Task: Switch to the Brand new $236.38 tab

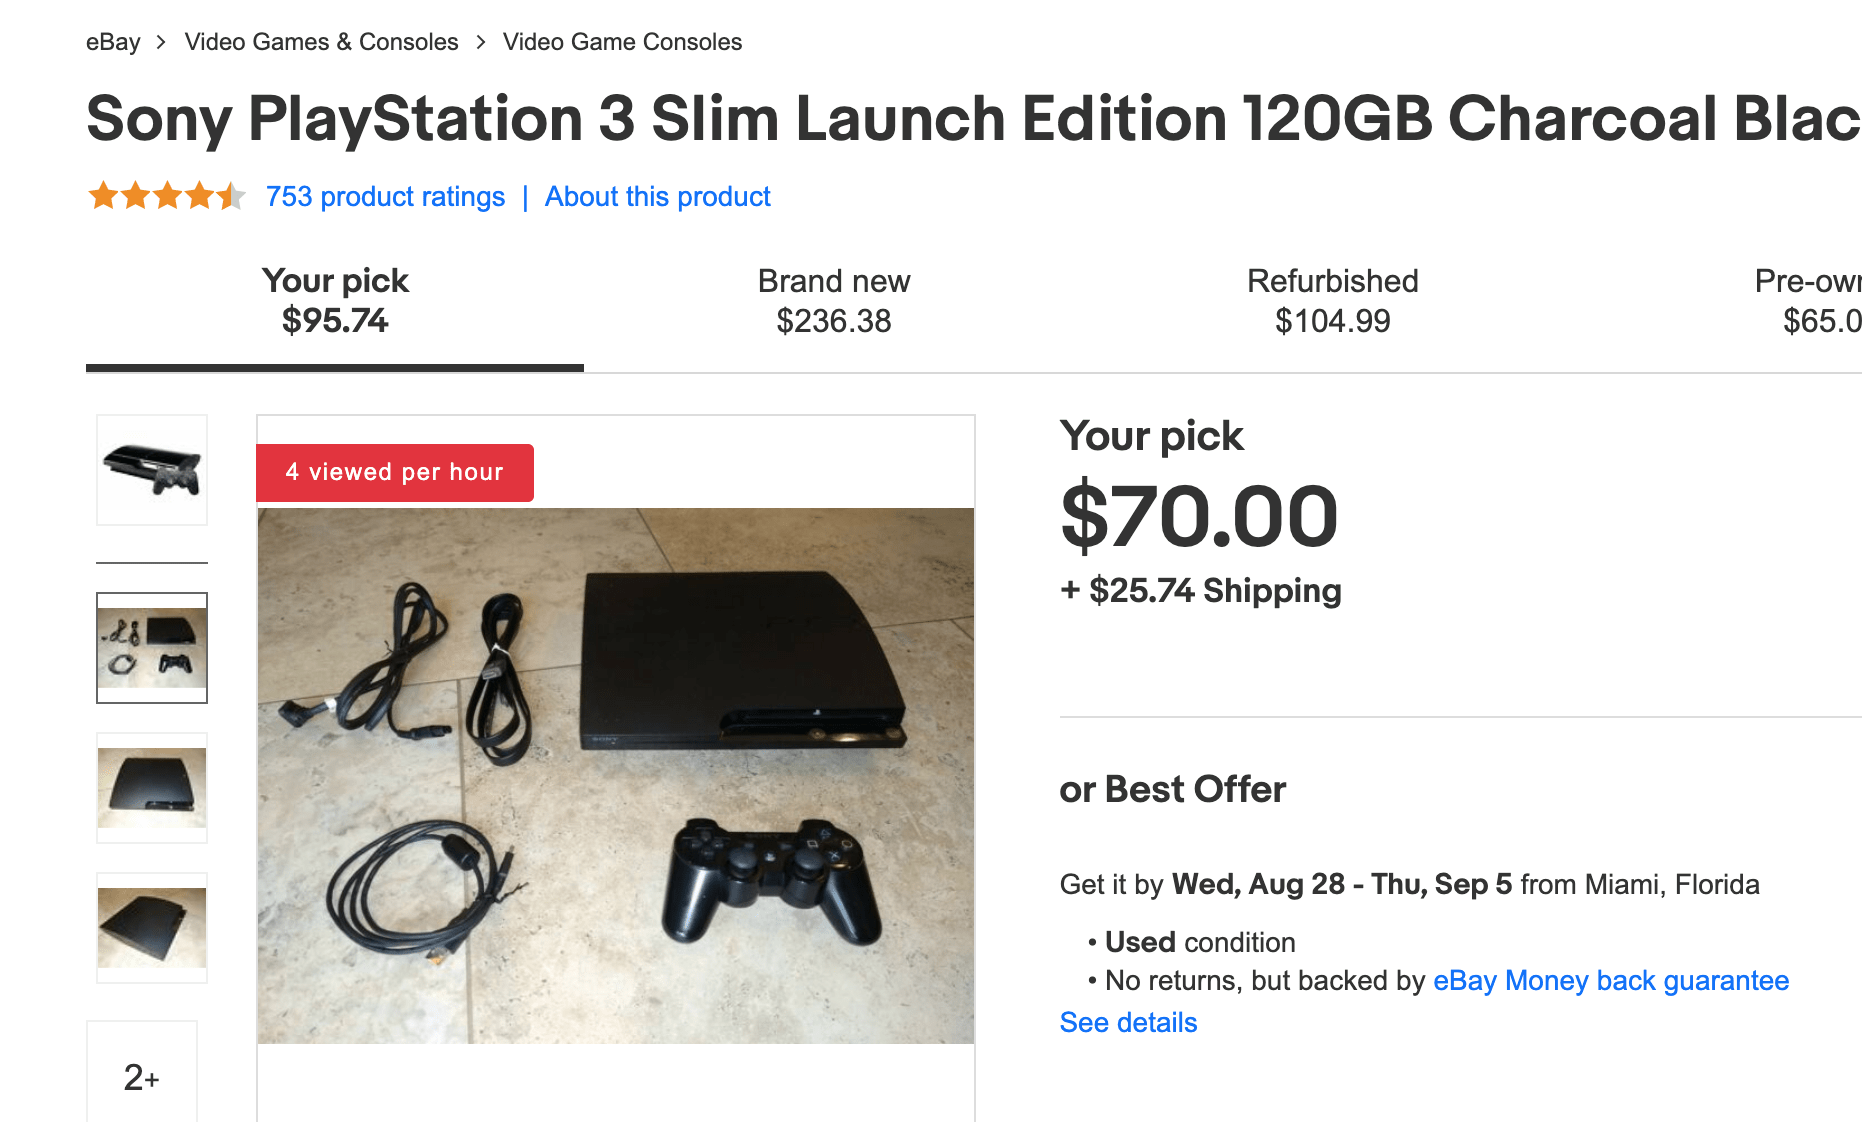Action: tap(833, 301)
